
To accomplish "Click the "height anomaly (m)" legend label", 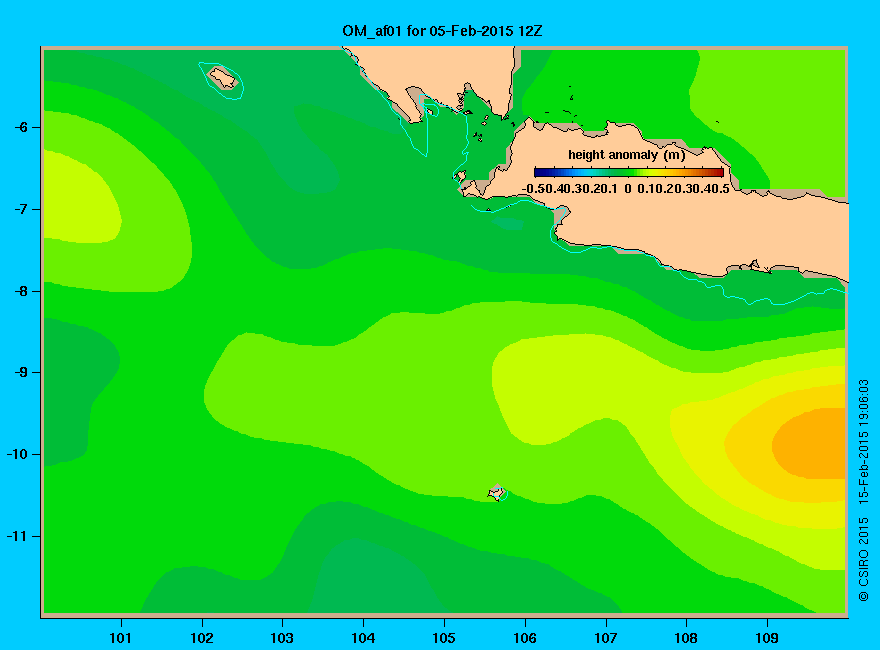I will [626, 154].
